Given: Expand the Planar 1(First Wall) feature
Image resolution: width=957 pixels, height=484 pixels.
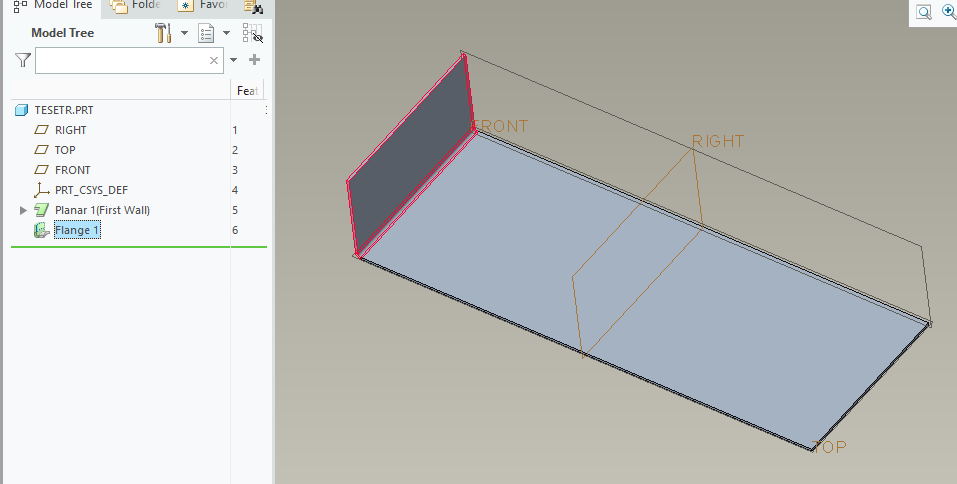Looking at the screenshot, I should (23, 210).
